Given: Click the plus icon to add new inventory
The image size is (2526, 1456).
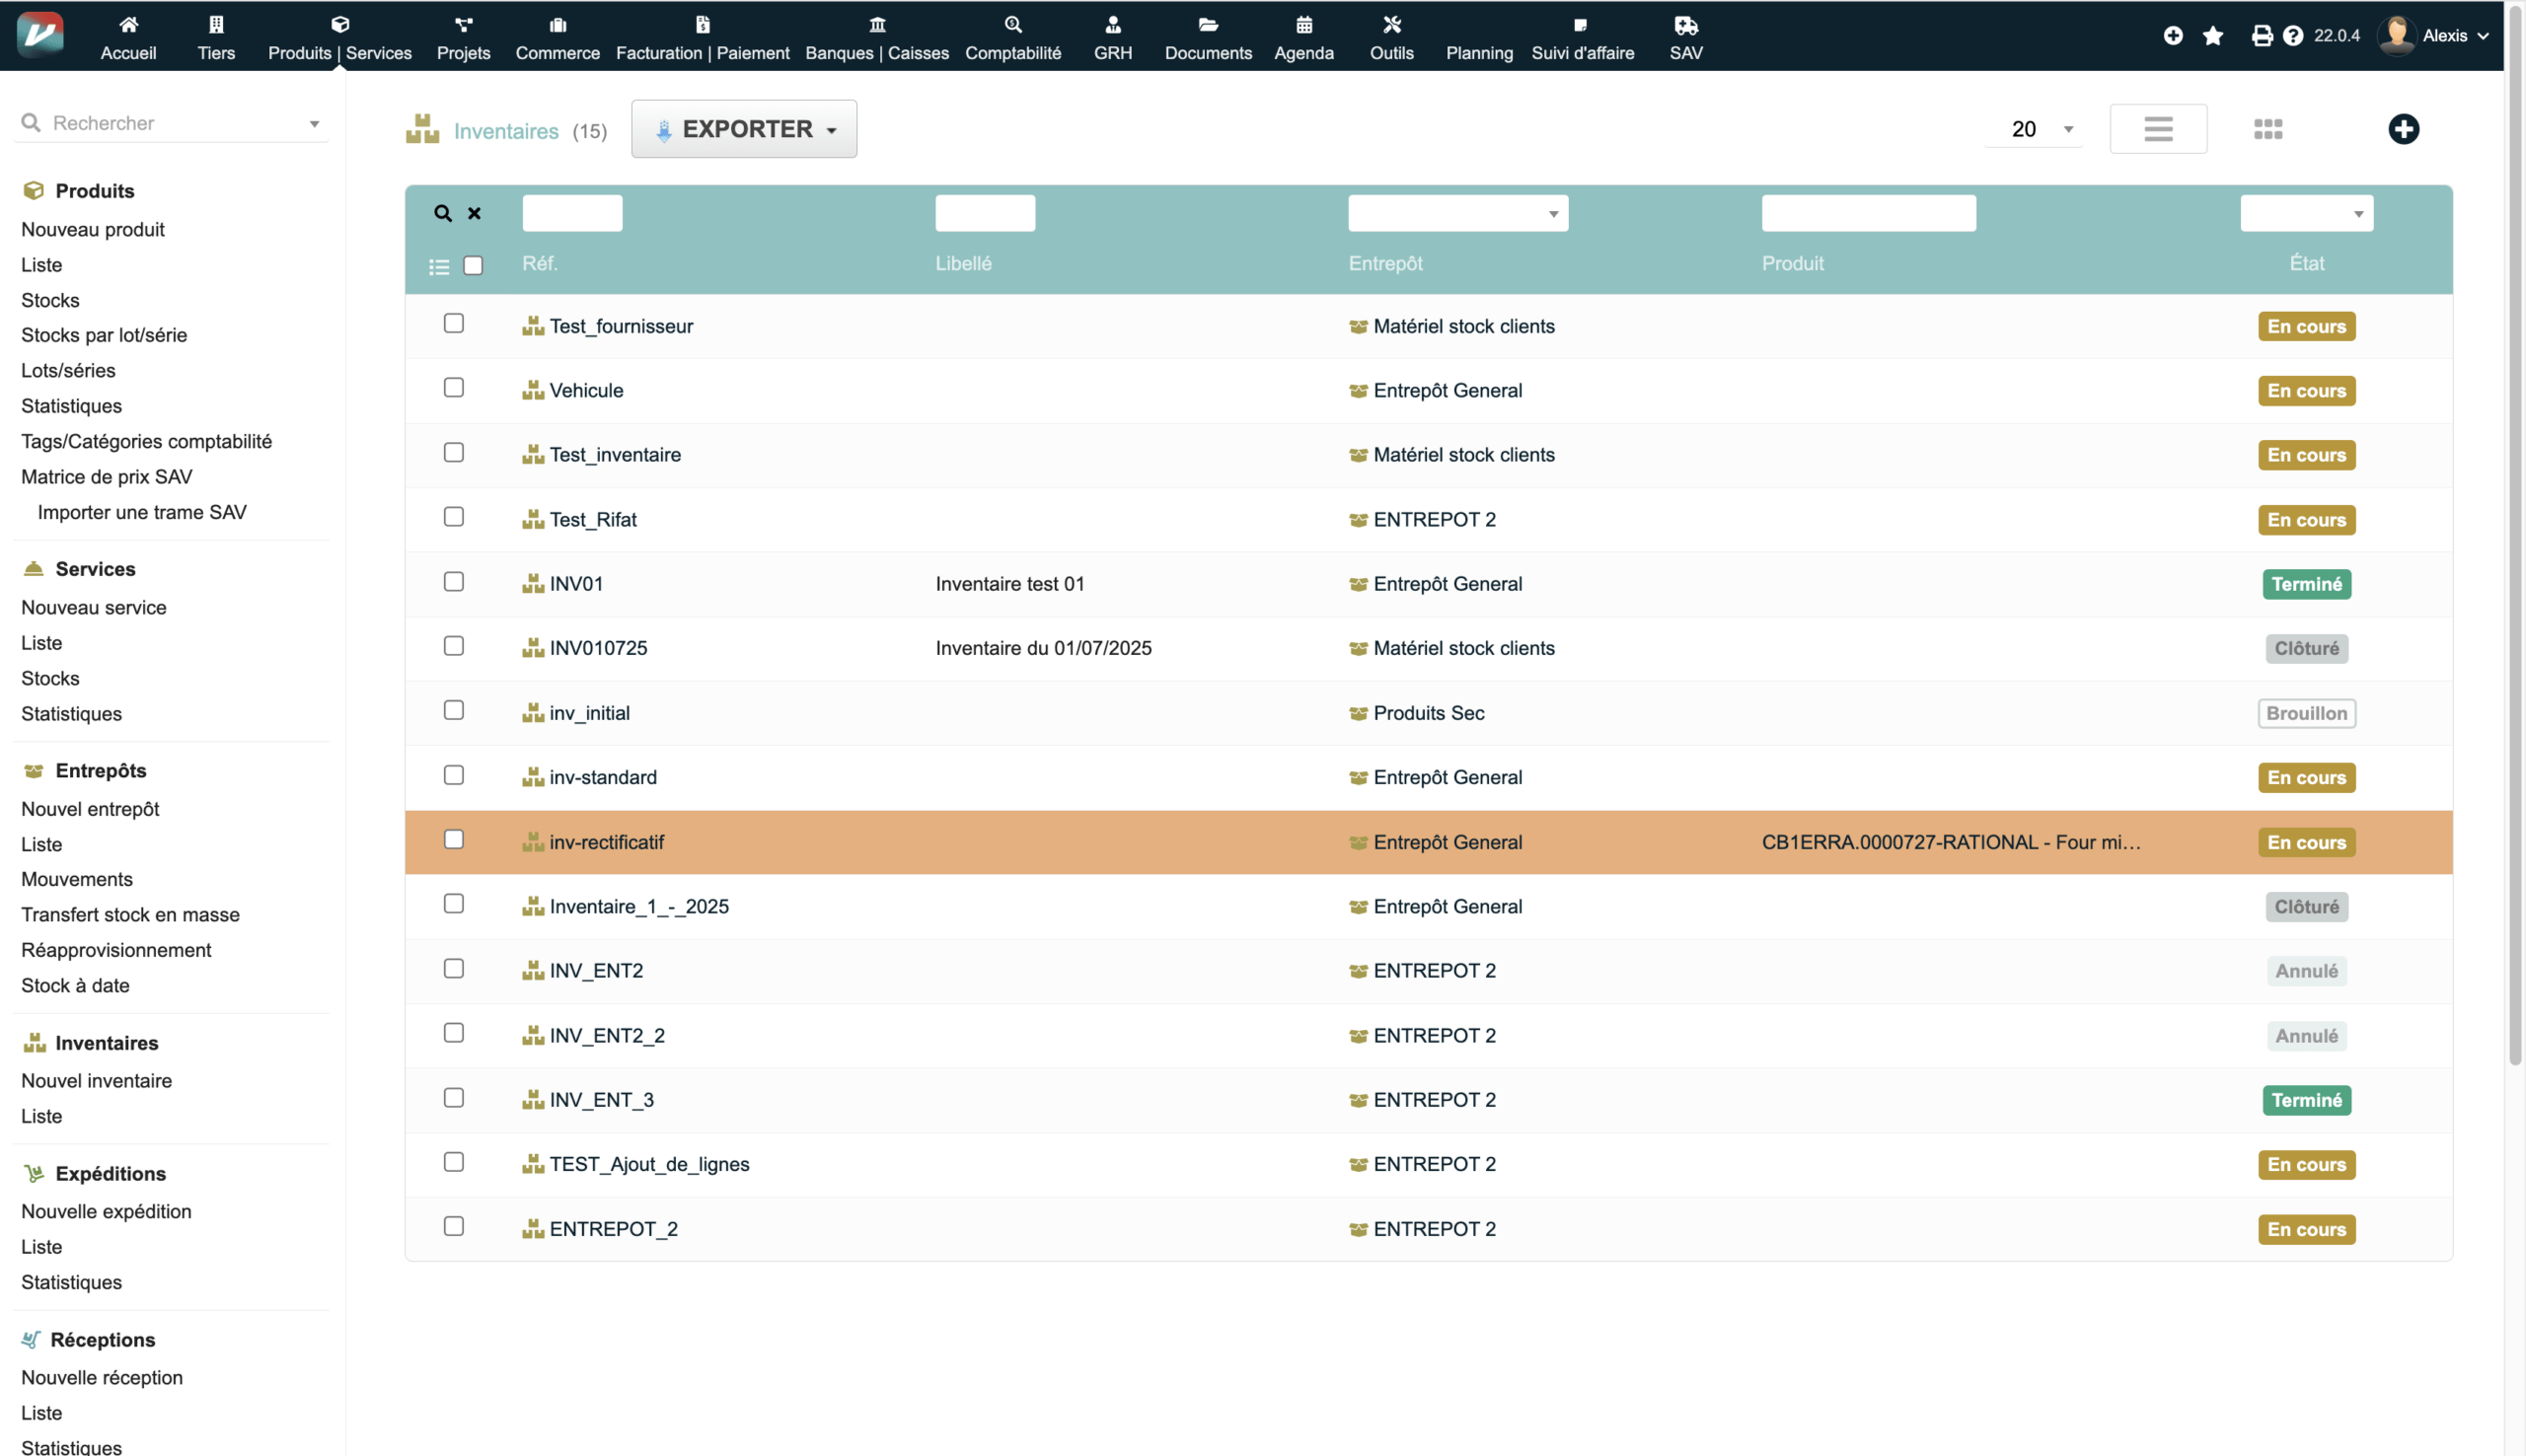Looking at the screenshot, I should point(2403,129).
